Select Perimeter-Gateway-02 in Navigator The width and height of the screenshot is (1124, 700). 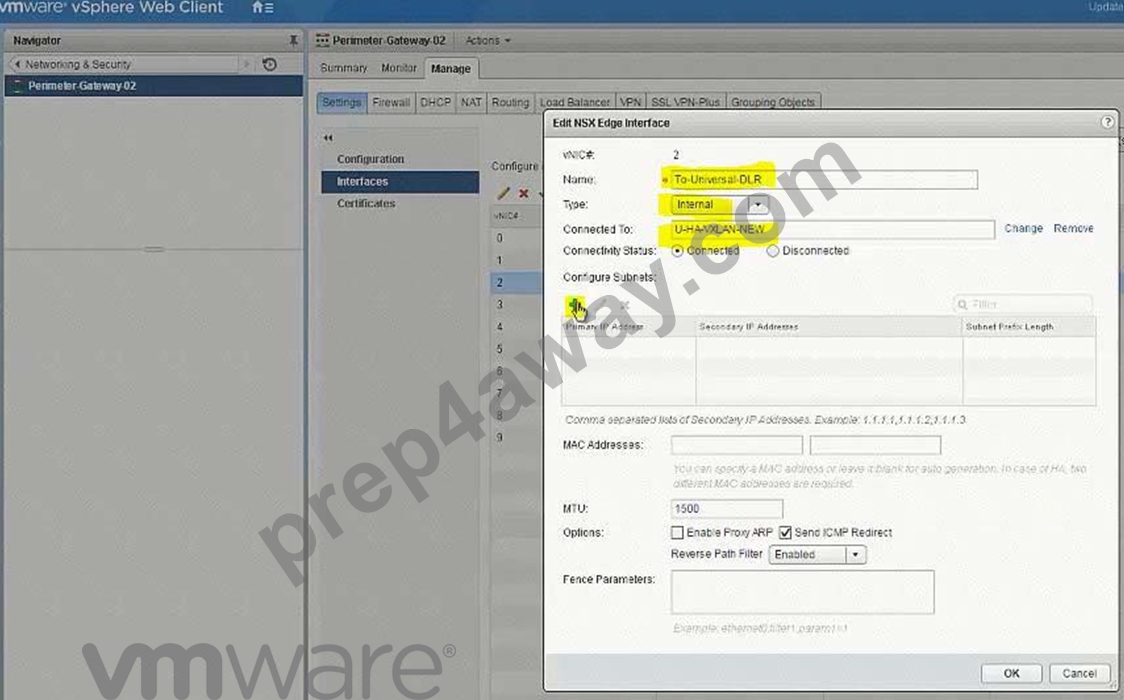coord(153,86)
